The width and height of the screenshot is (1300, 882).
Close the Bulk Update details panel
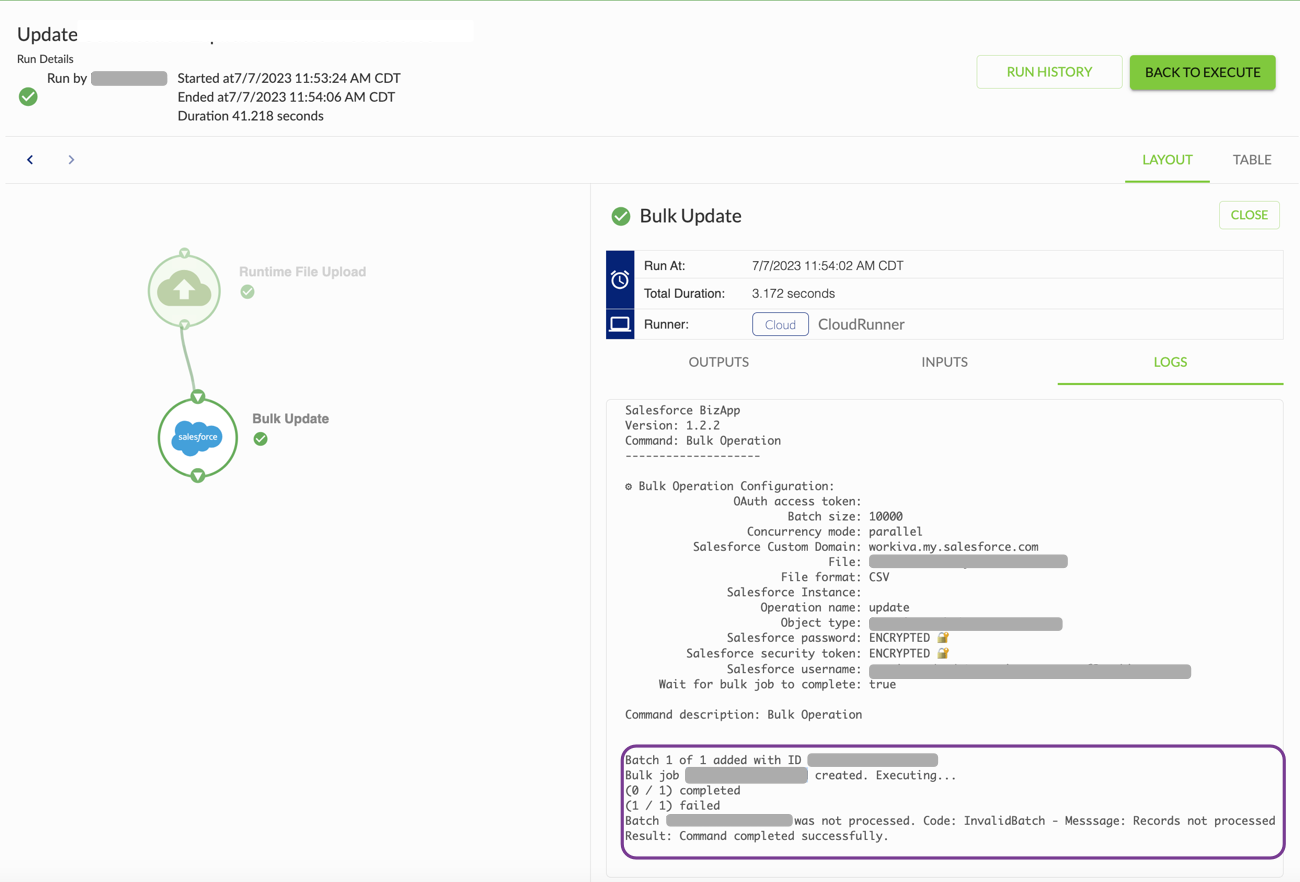pos(1249,215)
